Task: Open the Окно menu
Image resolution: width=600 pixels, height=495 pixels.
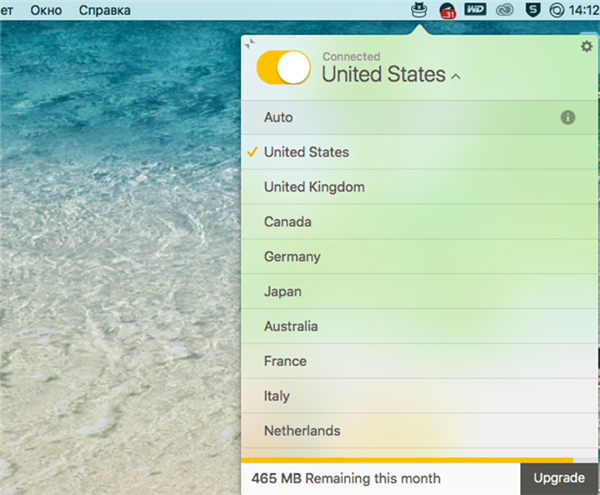Action: tap(46, 10)
